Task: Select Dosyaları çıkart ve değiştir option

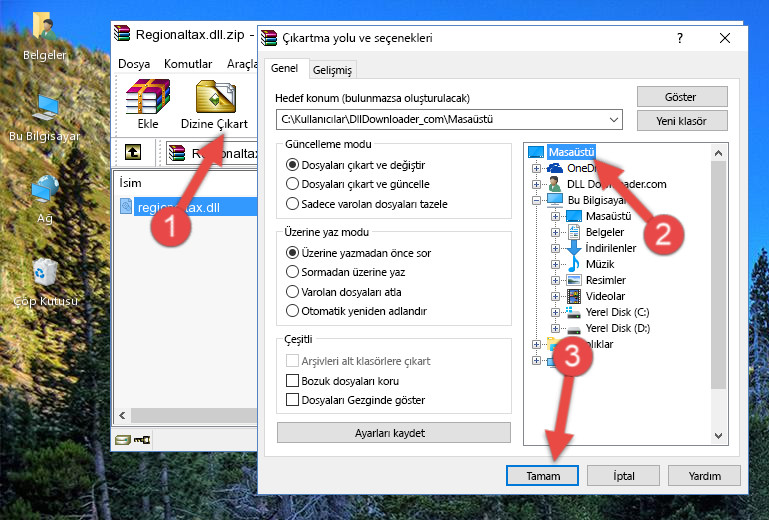Action: click(x=292, y=165)
